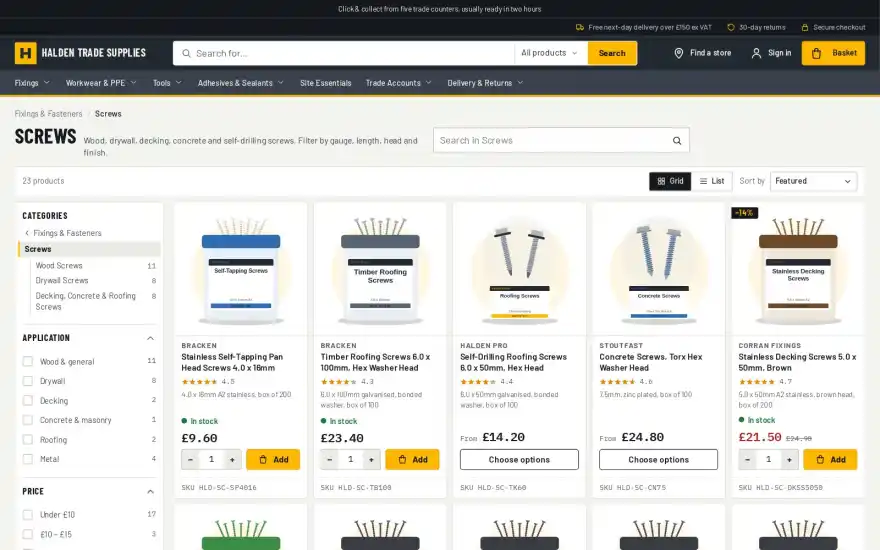Add Timber Roofing Screws to basket
Image resolution: width=880 pixels, height=550 pixels.
pyautogui.click(x=412, y=460)
